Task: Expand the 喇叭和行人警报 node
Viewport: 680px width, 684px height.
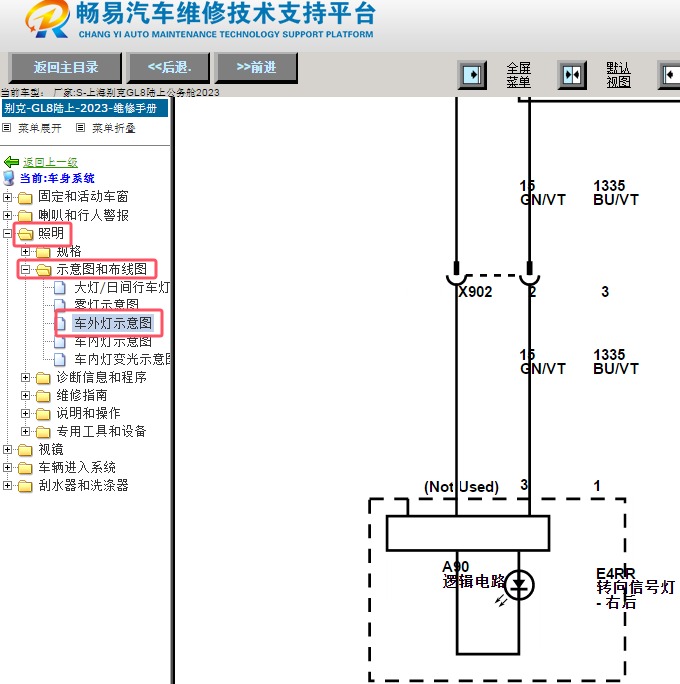Action: click(x=7, y=215)
